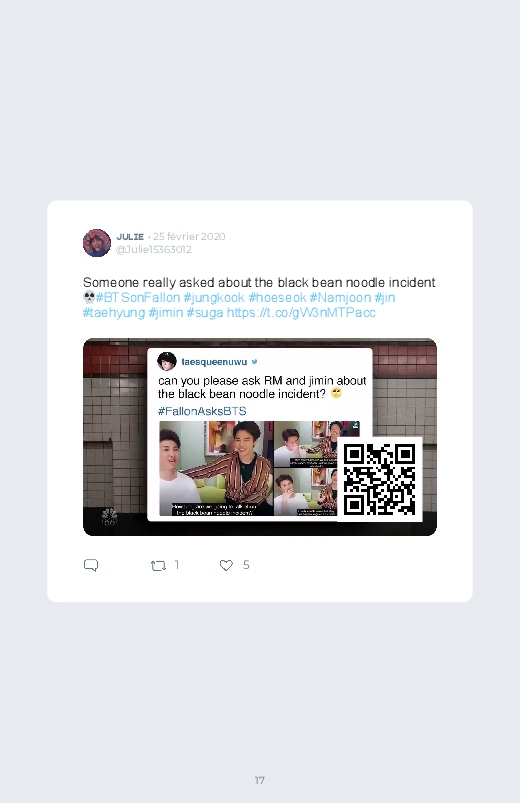Screen dimensions: 520x803
Task: Open the #suga hashtag link
Action: (205, 313)
